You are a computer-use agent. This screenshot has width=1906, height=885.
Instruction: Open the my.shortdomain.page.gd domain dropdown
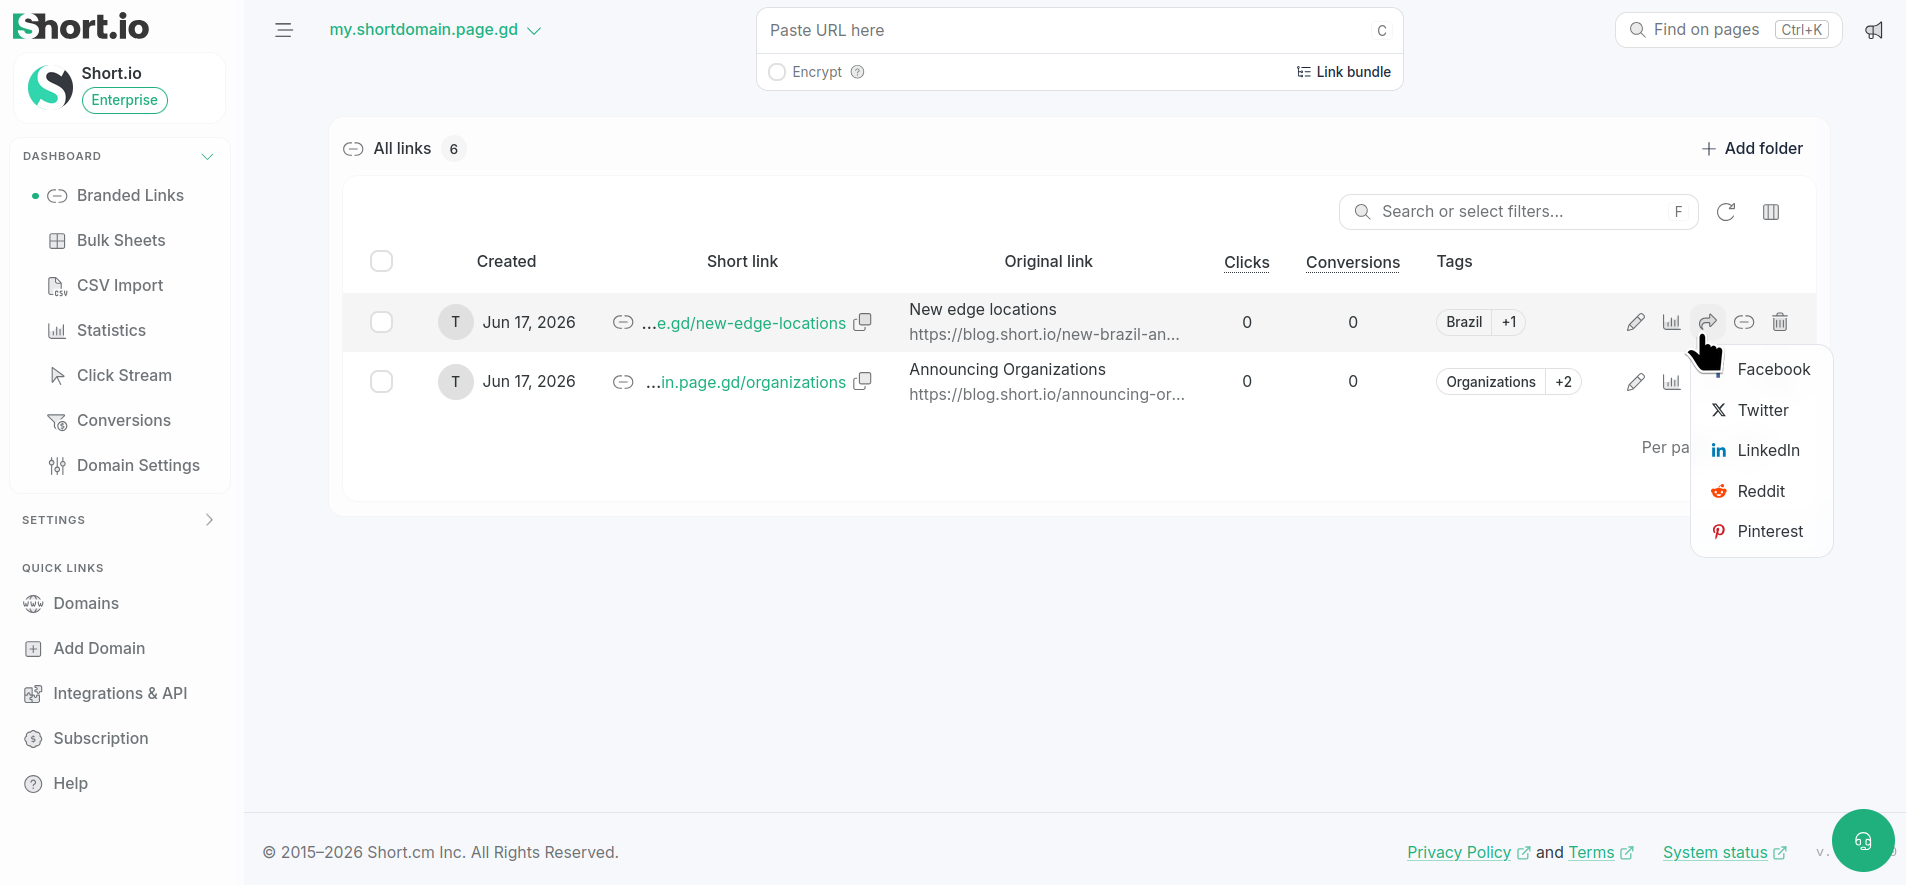[435, 30]
